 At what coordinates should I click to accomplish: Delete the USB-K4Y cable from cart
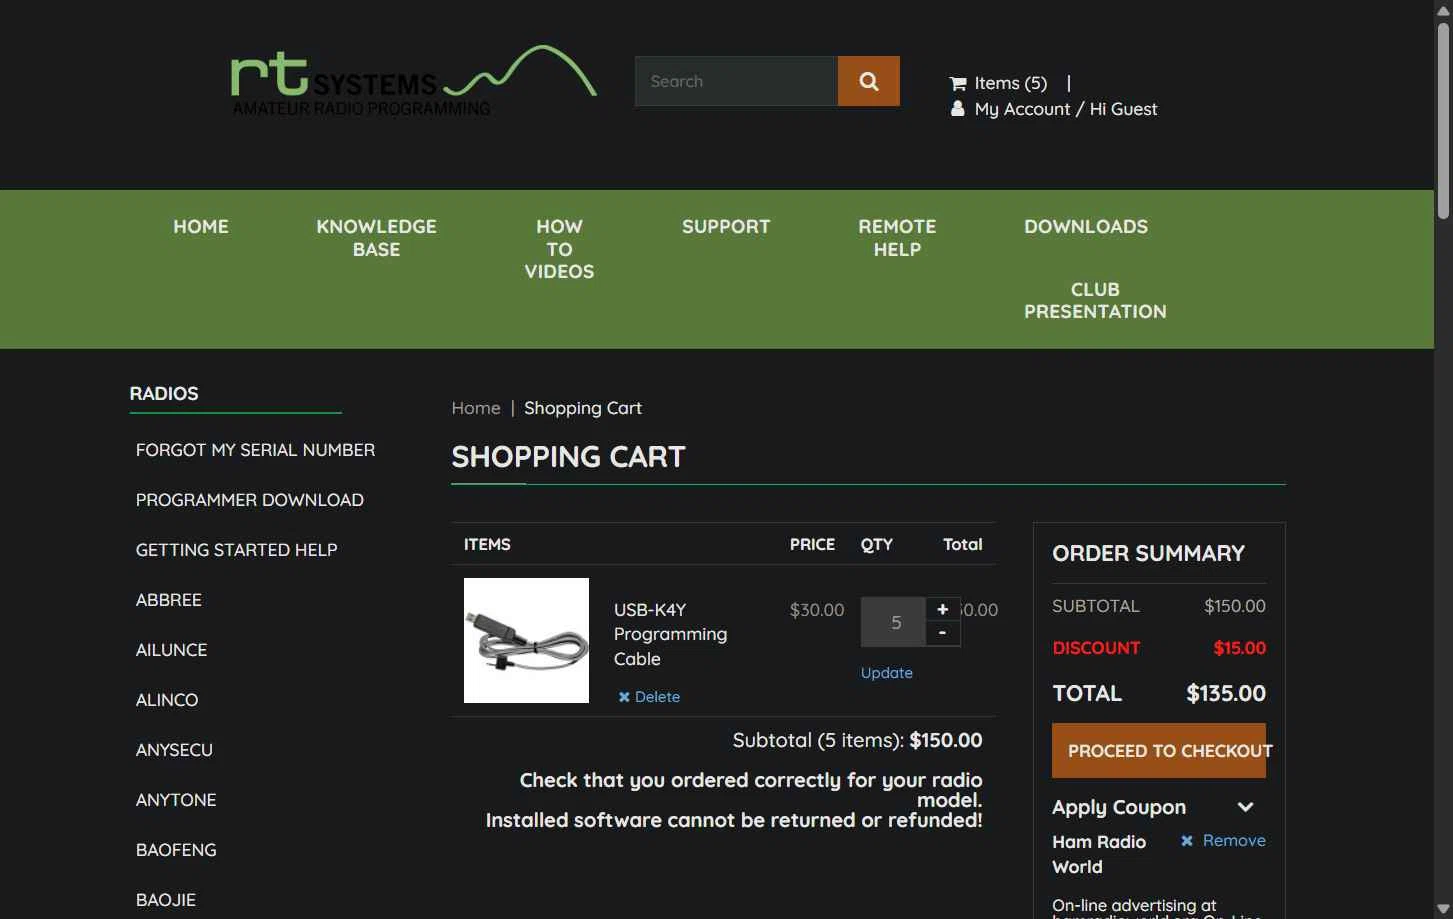click(x=657, y=697)
